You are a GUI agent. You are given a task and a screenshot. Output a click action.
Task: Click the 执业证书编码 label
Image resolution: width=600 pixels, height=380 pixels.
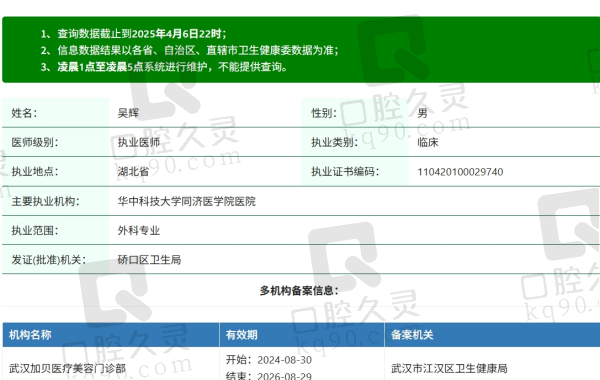coord(345,171)
